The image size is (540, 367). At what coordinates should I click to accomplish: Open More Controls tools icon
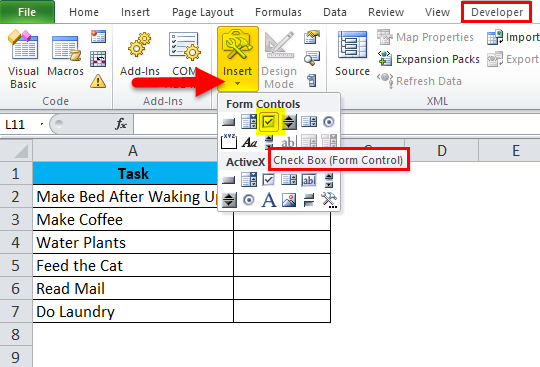329,200
